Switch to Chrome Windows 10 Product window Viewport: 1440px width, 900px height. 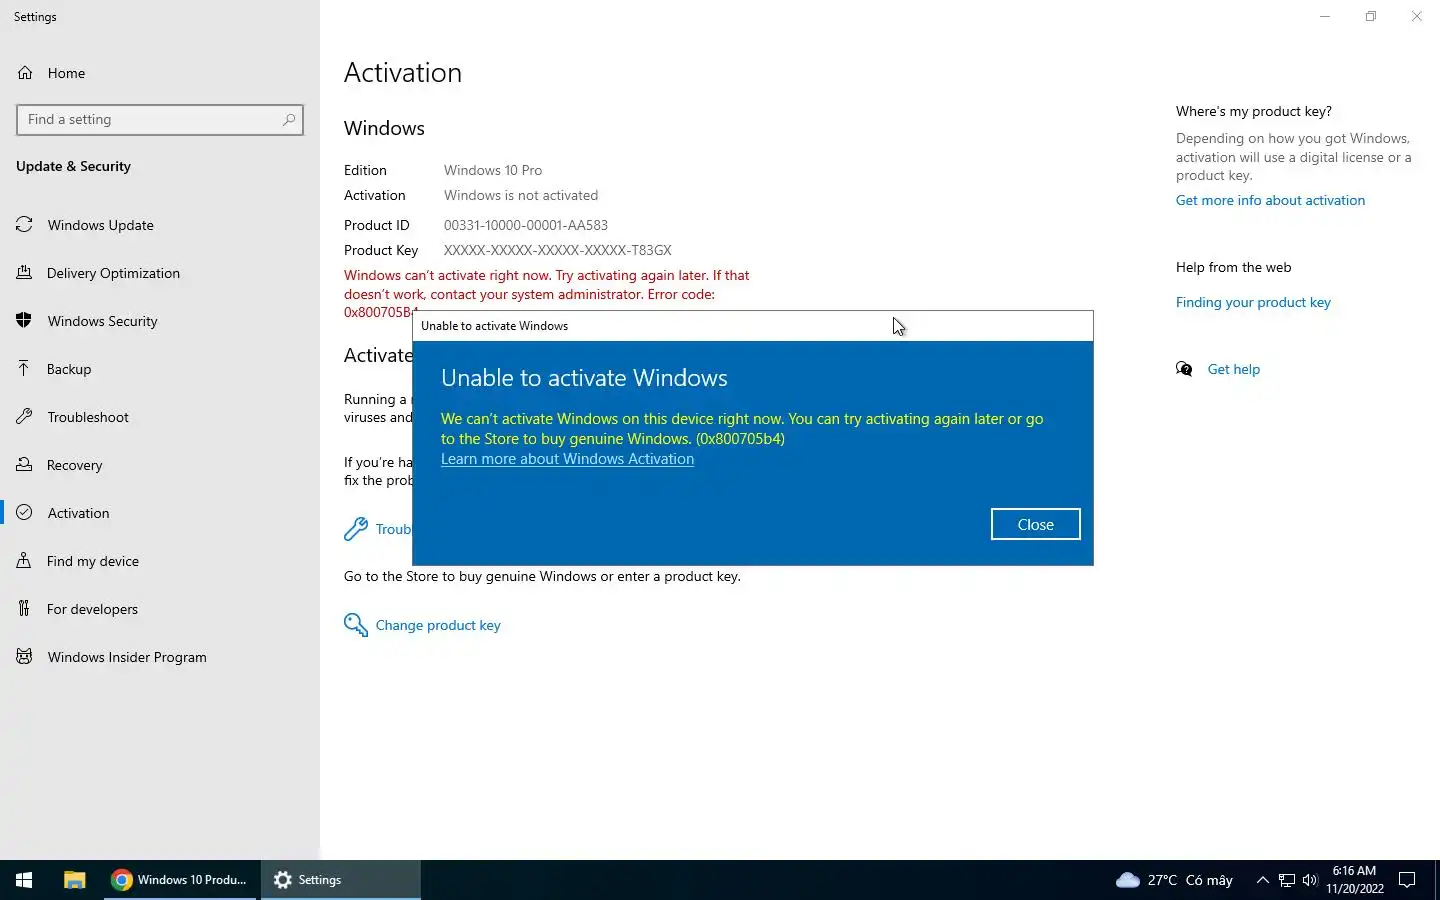(180, 880)
